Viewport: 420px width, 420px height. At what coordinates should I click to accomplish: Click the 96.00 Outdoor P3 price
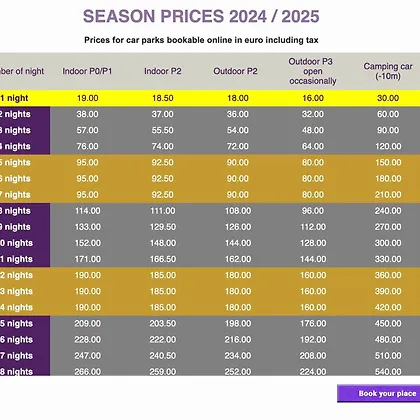313,211
